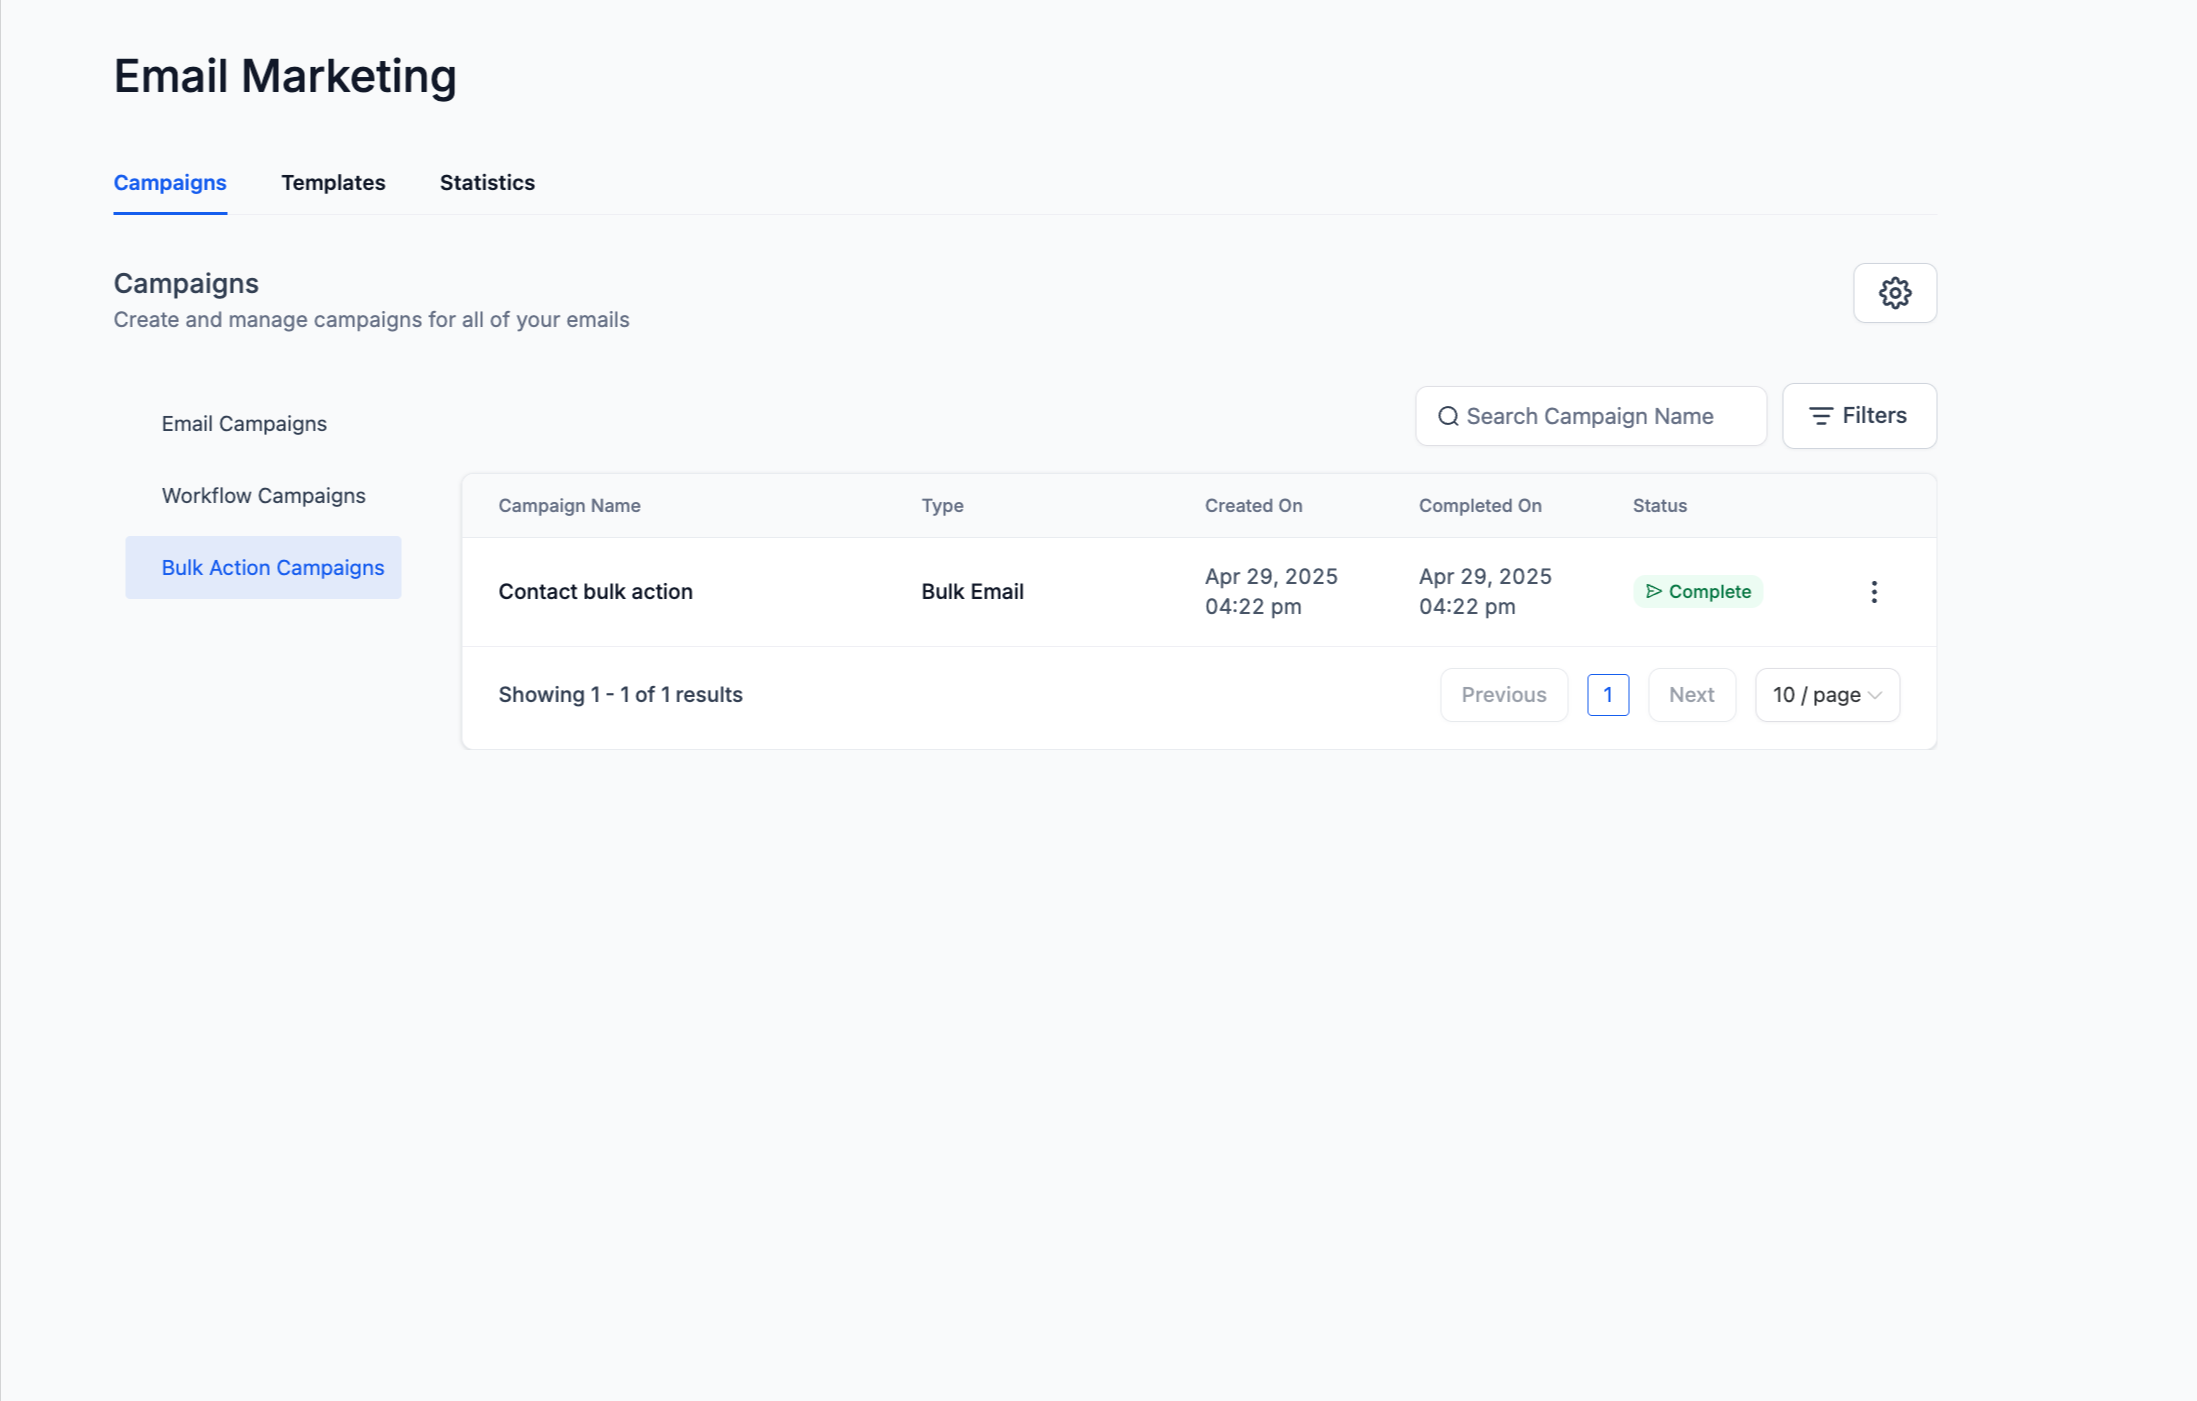The width and height of the screenshot is (2197, 1401).
Task: Open three-dot menu for Contact bulk action
Action: (1873, 592)
